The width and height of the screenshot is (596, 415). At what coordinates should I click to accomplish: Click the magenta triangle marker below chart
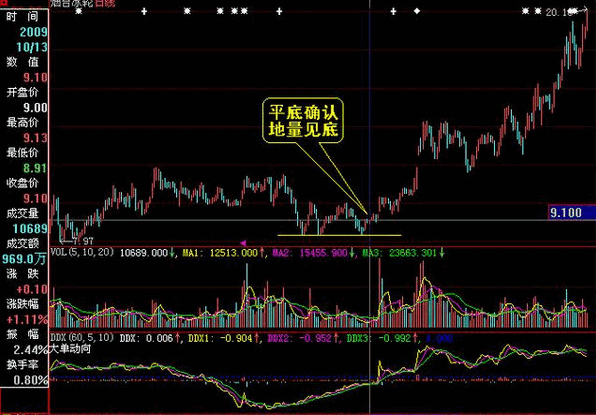pyautogui.click(x=243, y=243)
